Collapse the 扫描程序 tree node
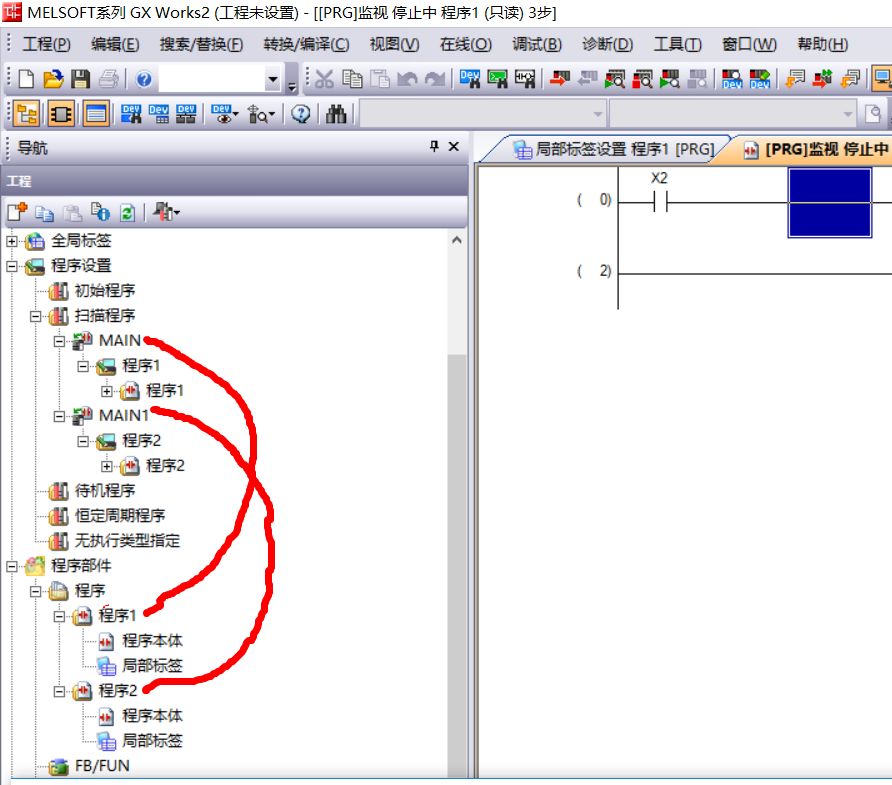 (x=36, y=316)
